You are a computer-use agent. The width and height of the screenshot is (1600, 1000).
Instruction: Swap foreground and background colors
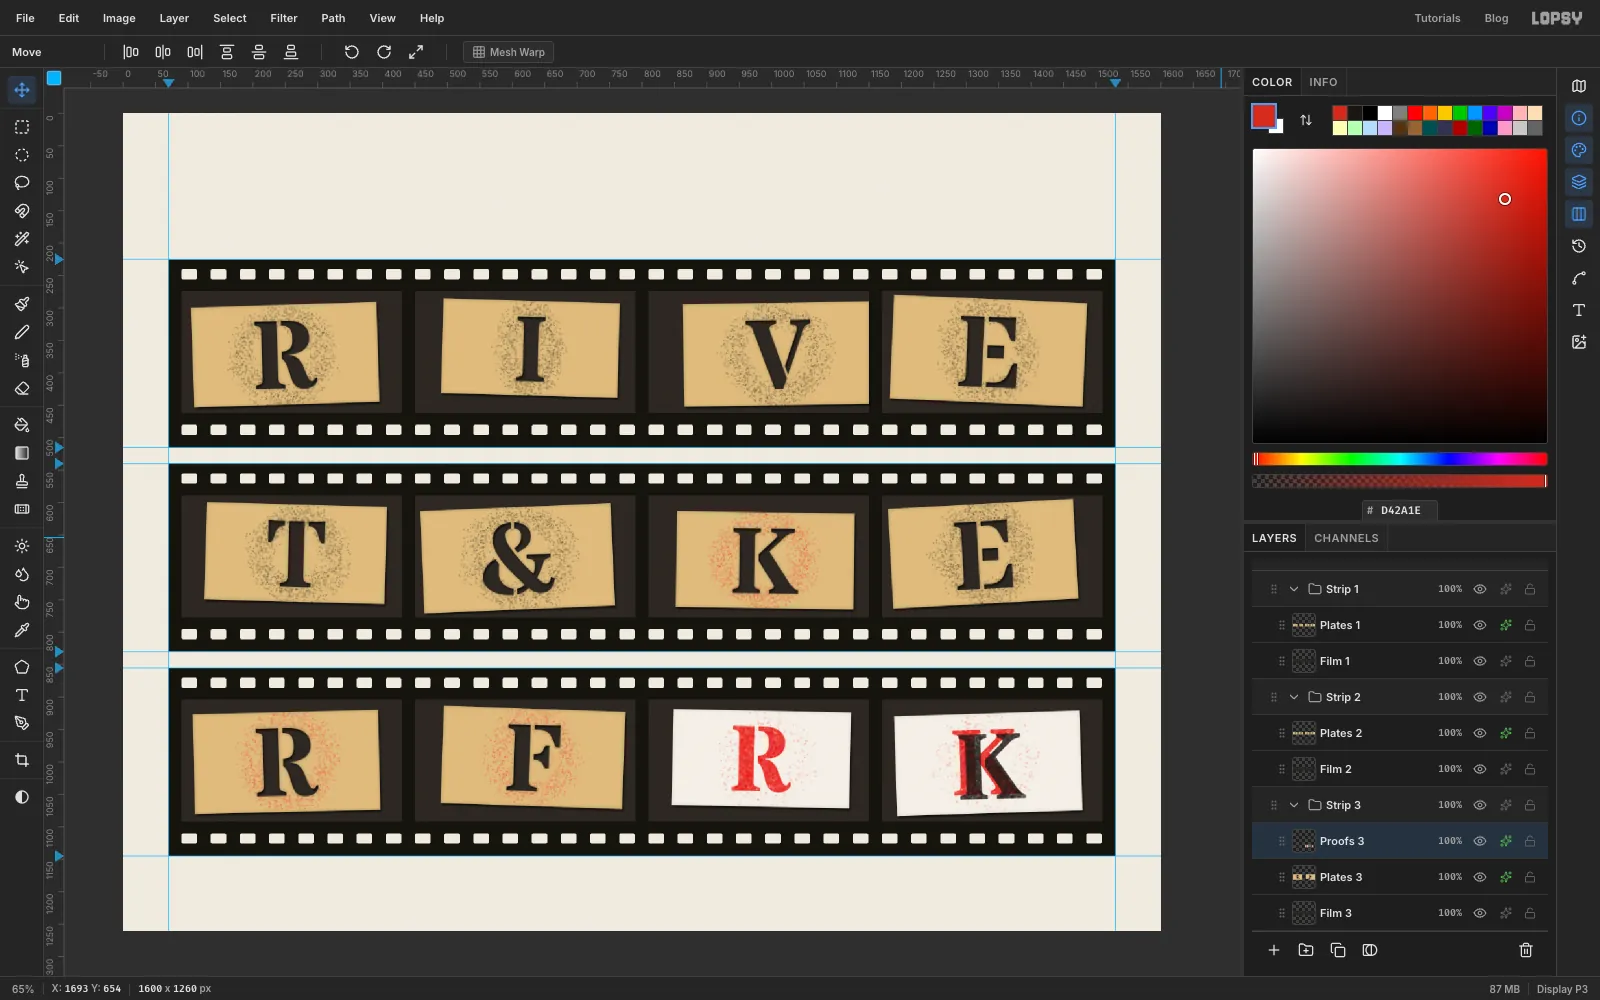click(1306, 120)
